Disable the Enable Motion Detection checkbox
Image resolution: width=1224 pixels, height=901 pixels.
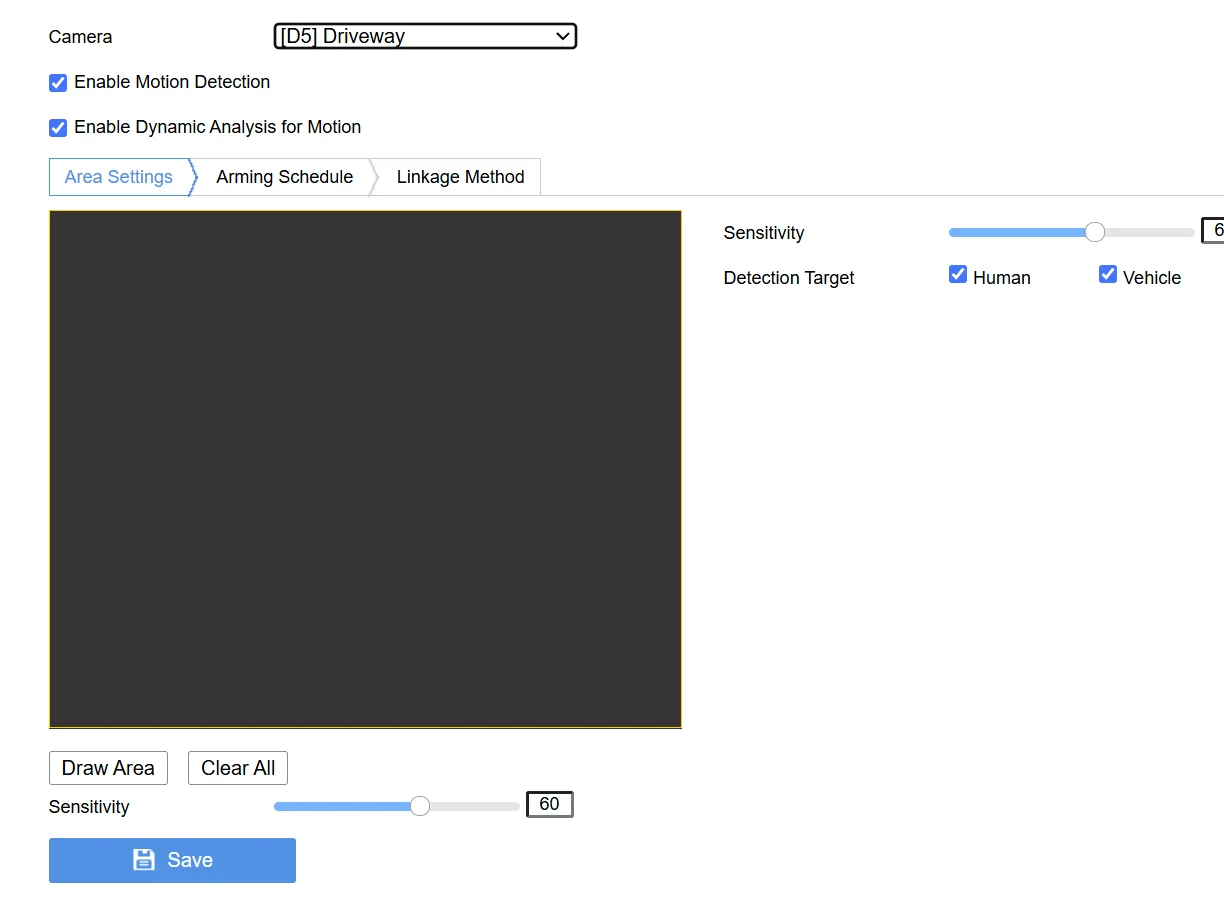click(58, 83)
